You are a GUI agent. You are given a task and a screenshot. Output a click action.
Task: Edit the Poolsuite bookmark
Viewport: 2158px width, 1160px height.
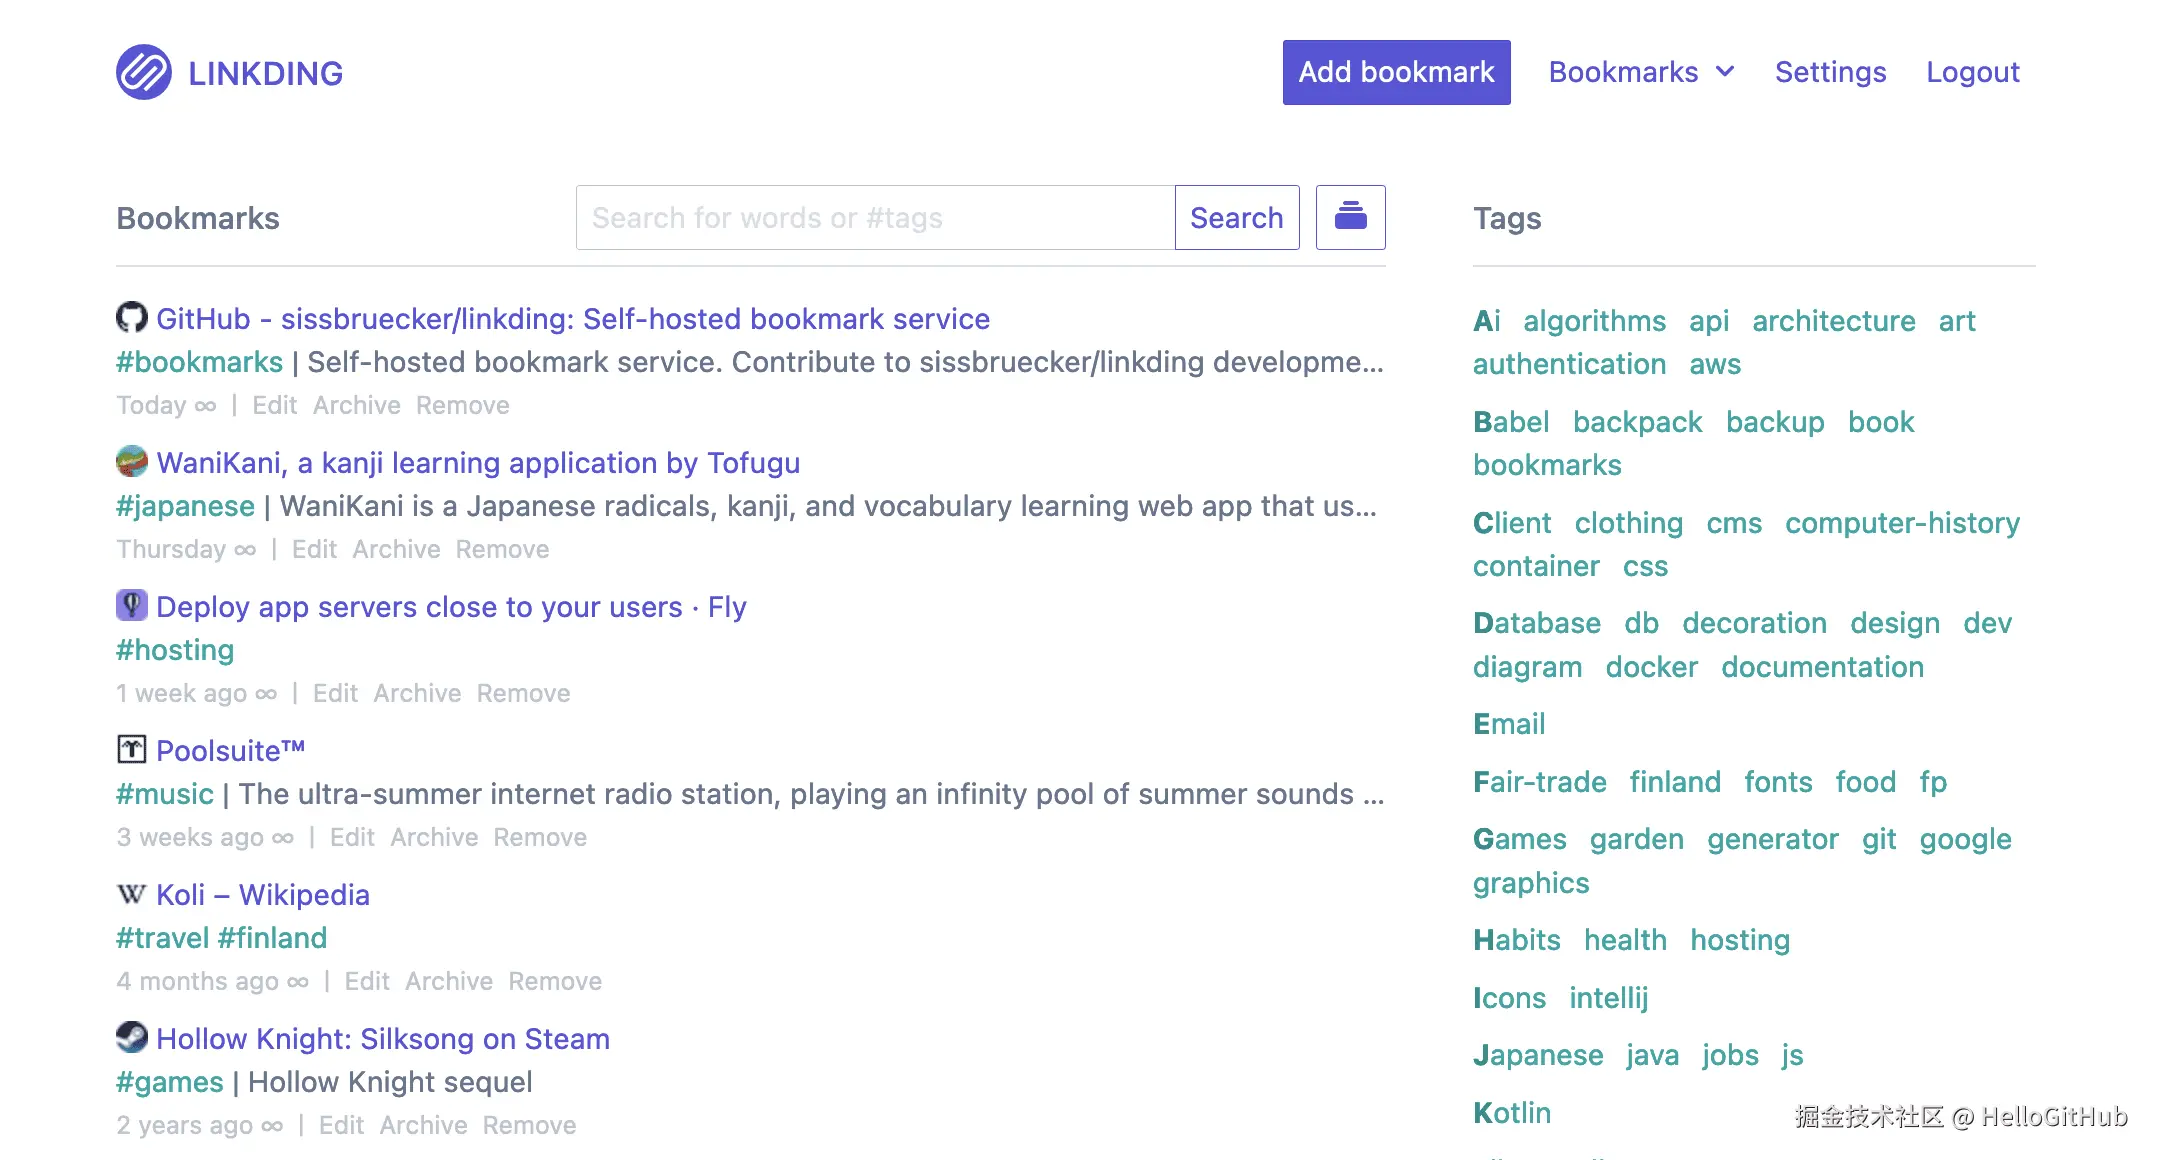tap(352, 838)
